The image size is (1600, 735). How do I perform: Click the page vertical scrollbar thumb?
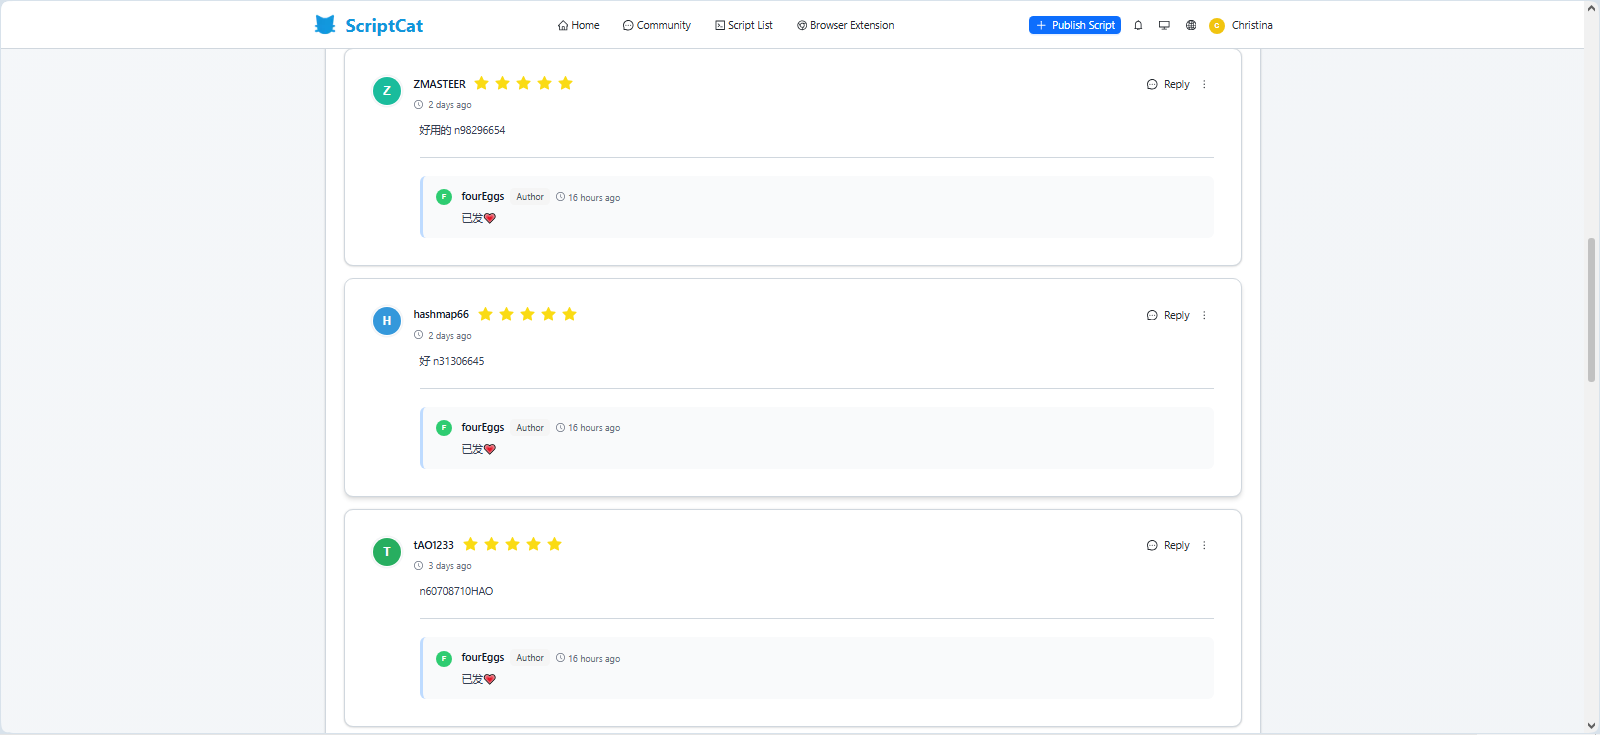[x=1591, y=310]
